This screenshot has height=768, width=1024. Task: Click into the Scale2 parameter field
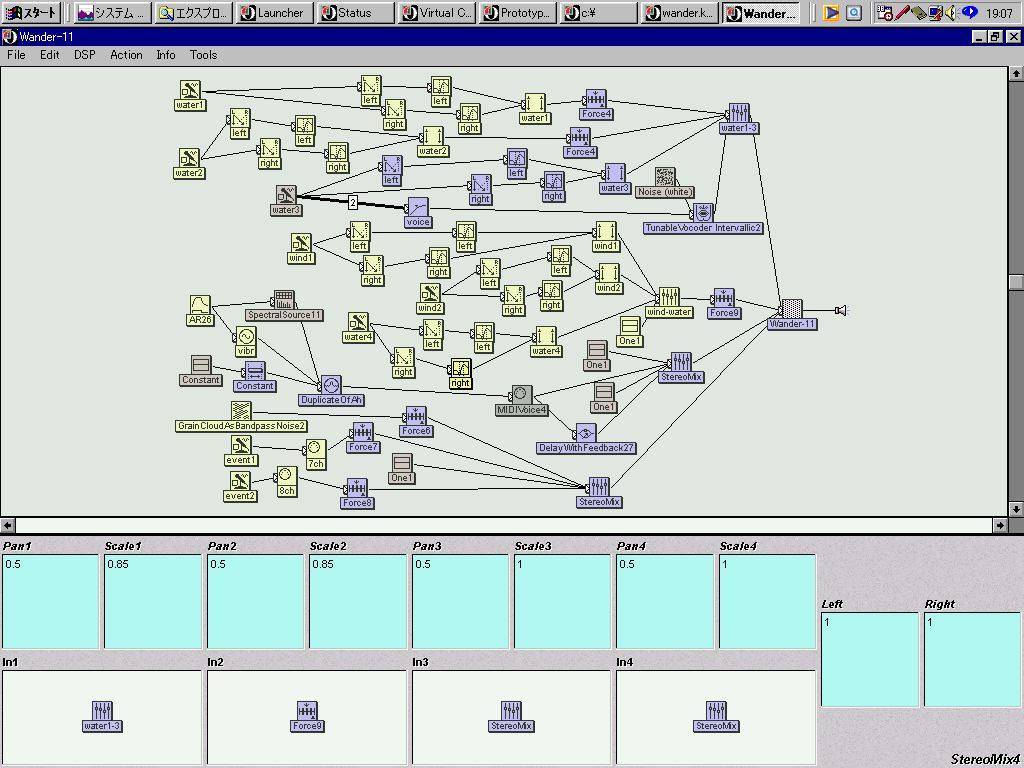[358, 601]
